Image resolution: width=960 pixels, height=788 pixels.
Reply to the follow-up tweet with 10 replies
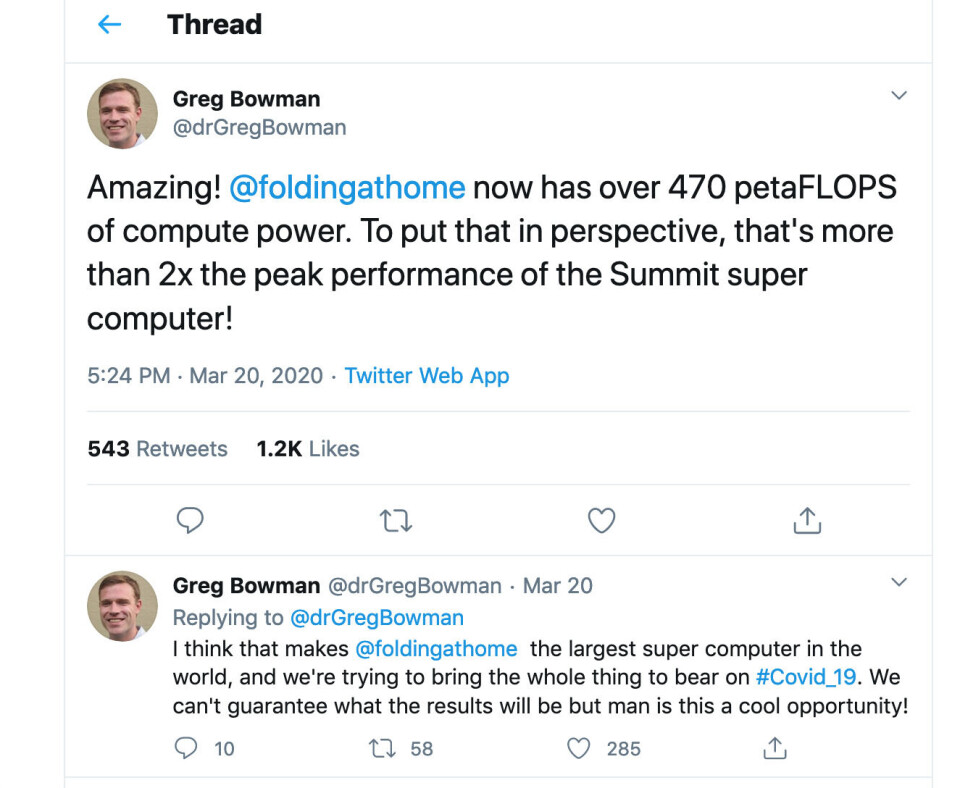point(187,748)
